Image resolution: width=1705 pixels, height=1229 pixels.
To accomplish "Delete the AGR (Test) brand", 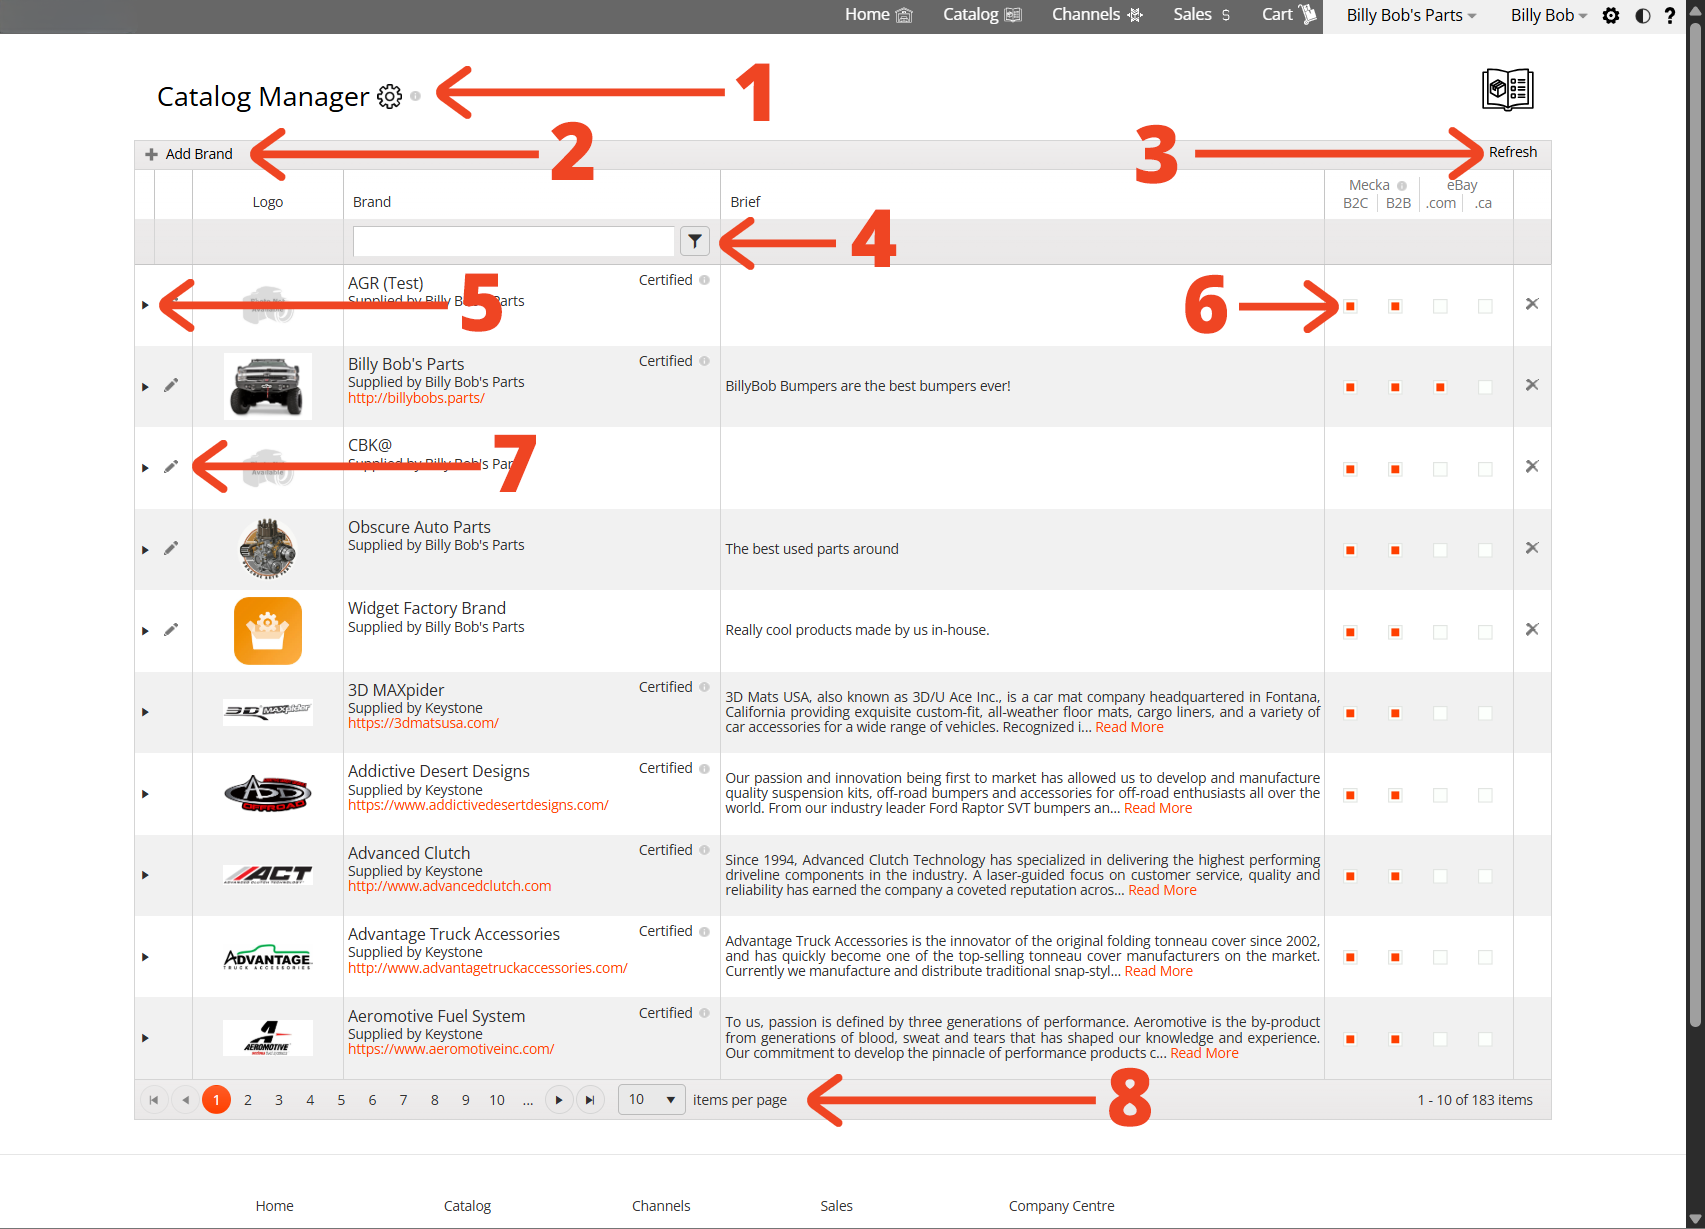I will [1532, 304].
